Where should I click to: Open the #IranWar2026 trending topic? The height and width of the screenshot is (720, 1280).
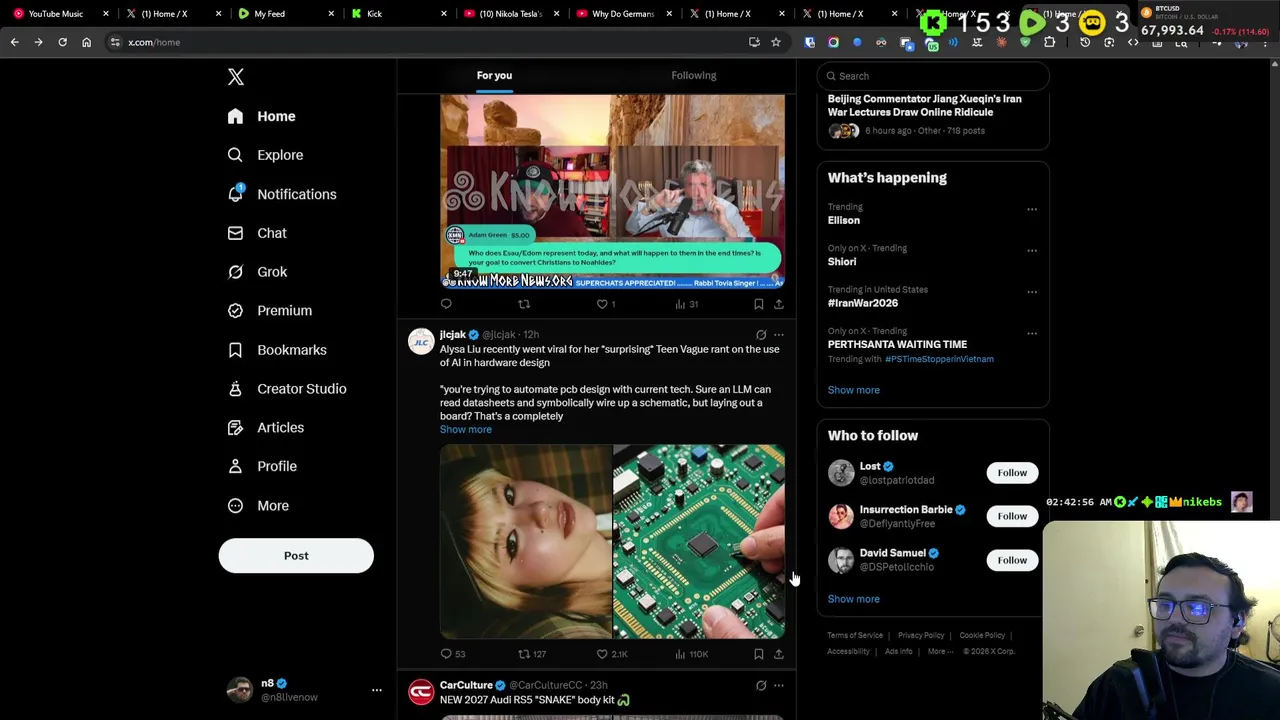[863, 303]
